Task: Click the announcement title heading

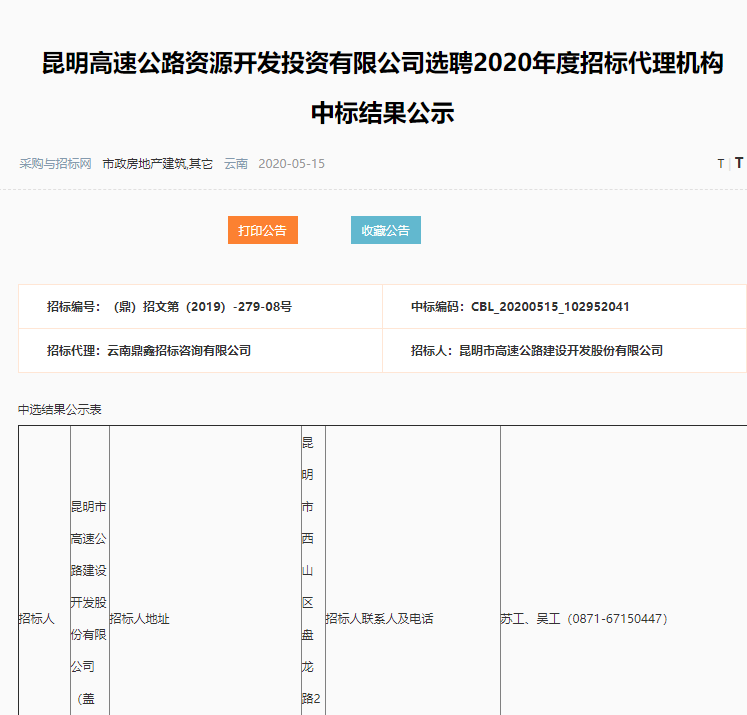Action: pyautogui.click(x=382, y=88)
